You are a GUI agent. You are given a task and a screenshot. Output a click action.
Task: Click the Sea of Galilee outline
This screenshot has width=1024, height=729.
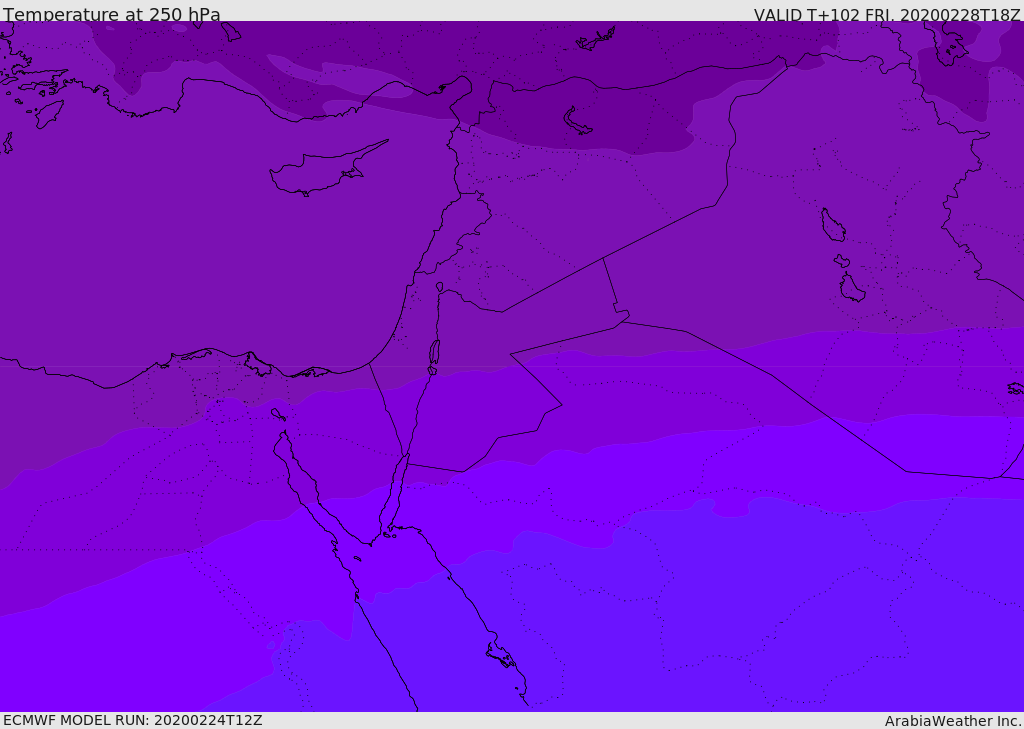click(440, 287)
